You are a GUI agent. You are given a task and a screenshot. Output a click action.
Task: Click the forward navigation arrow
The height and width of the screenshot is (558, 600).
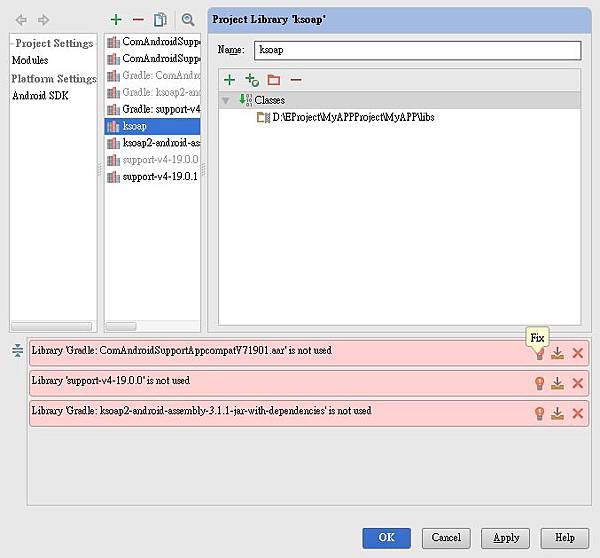[43, 20]
